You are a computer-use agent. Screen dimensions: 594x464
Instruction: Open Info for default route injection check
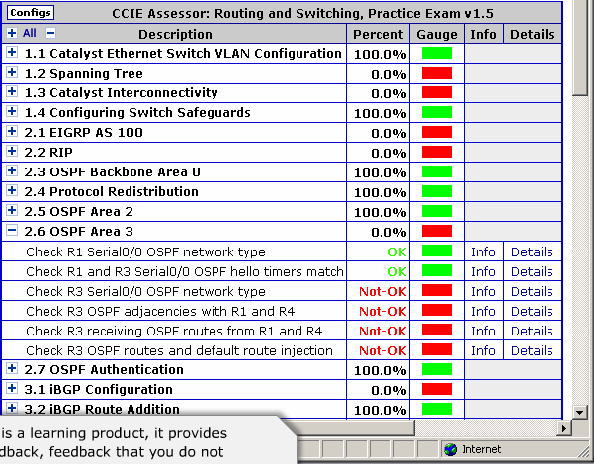coord(483,350)
